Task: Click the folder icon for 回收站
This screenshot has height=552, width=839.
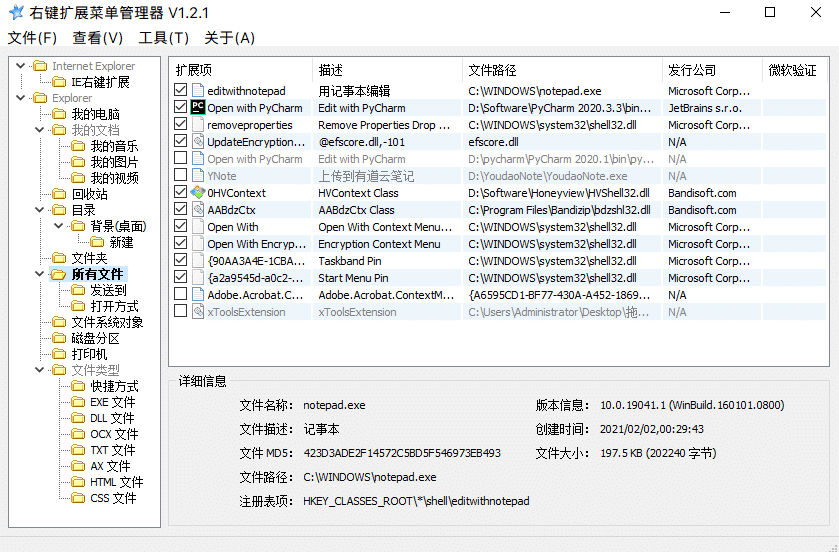Action: (x=59, y=194)
